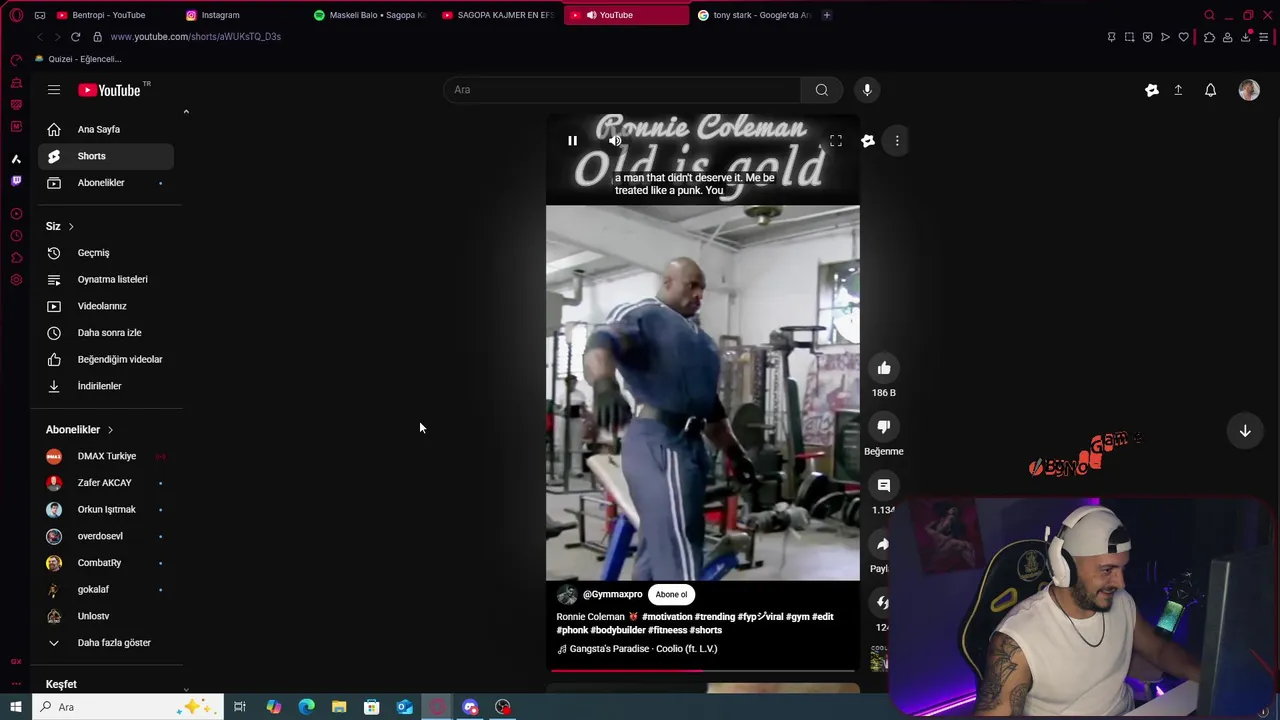Open DMAX Turkiye channel
Viewport: 1280px width, 720px height.
pos(106,456)
